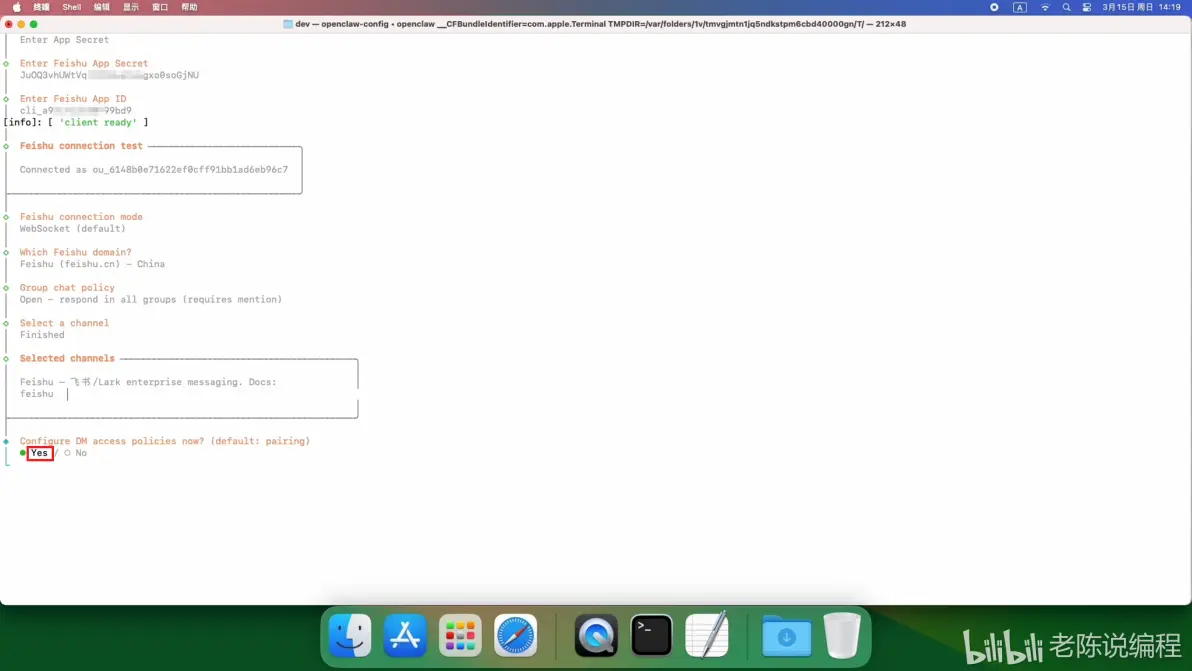Open Finder from the Dock
Image resolution: width=1192 pixels, height=671 pixels.
(350, 635)
